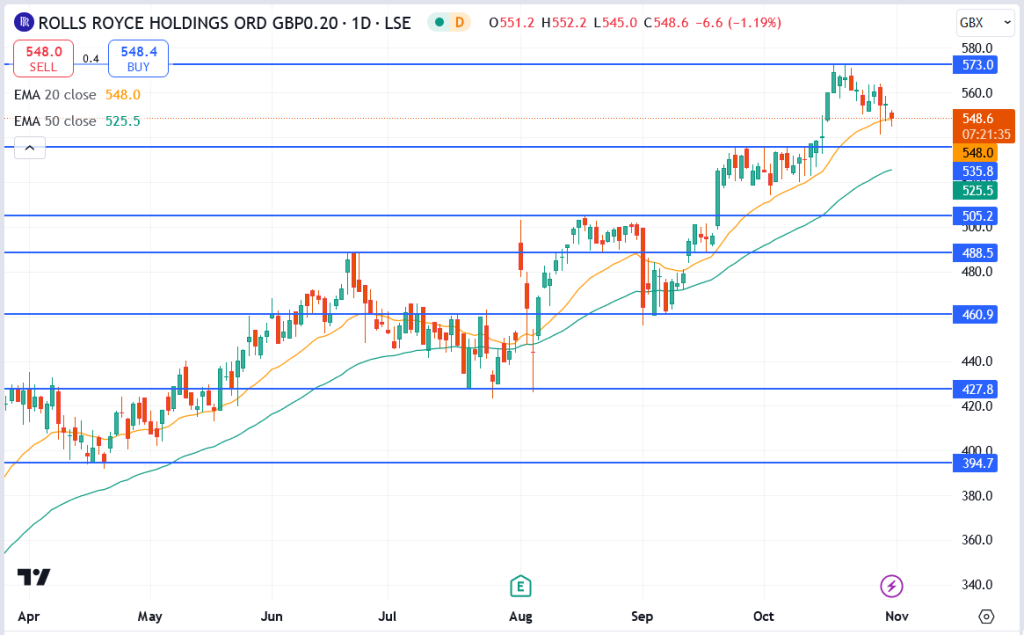Click the May label on time axis
The width and height of the screenshot is (1024, 635).
click(150, 616)
